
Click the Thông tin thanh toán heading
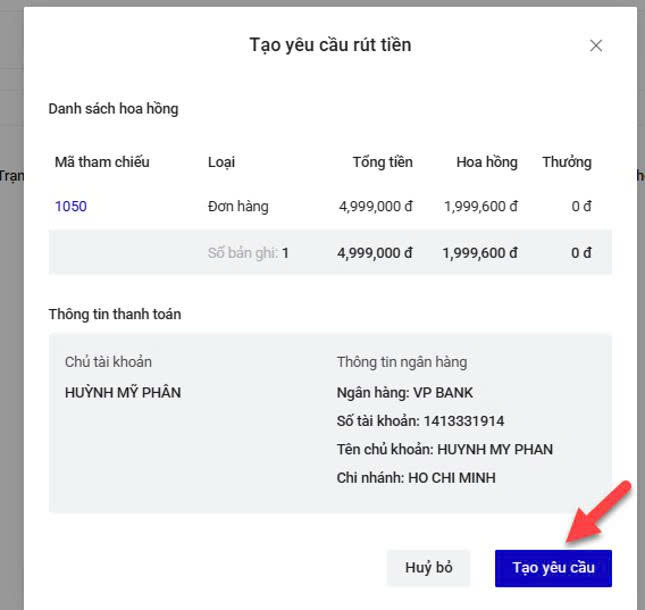pos(115,314)
